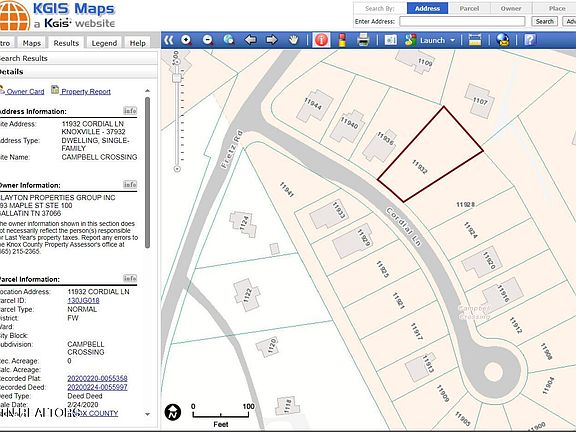Click the Owner Card icon
The width and height of the screenshot is (576, 432).
(2, 90)
